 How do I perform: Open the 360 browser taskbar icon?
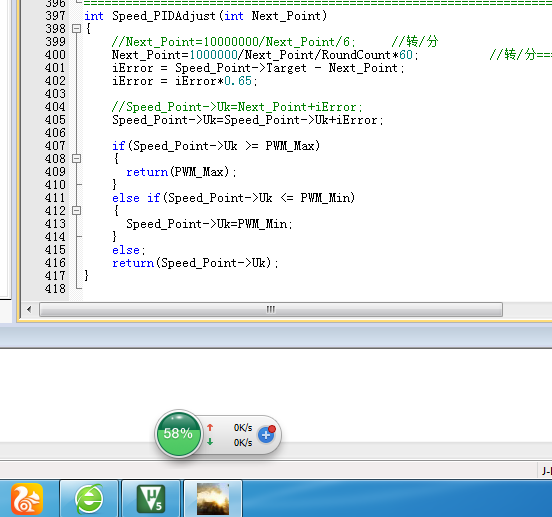point(89,499)
